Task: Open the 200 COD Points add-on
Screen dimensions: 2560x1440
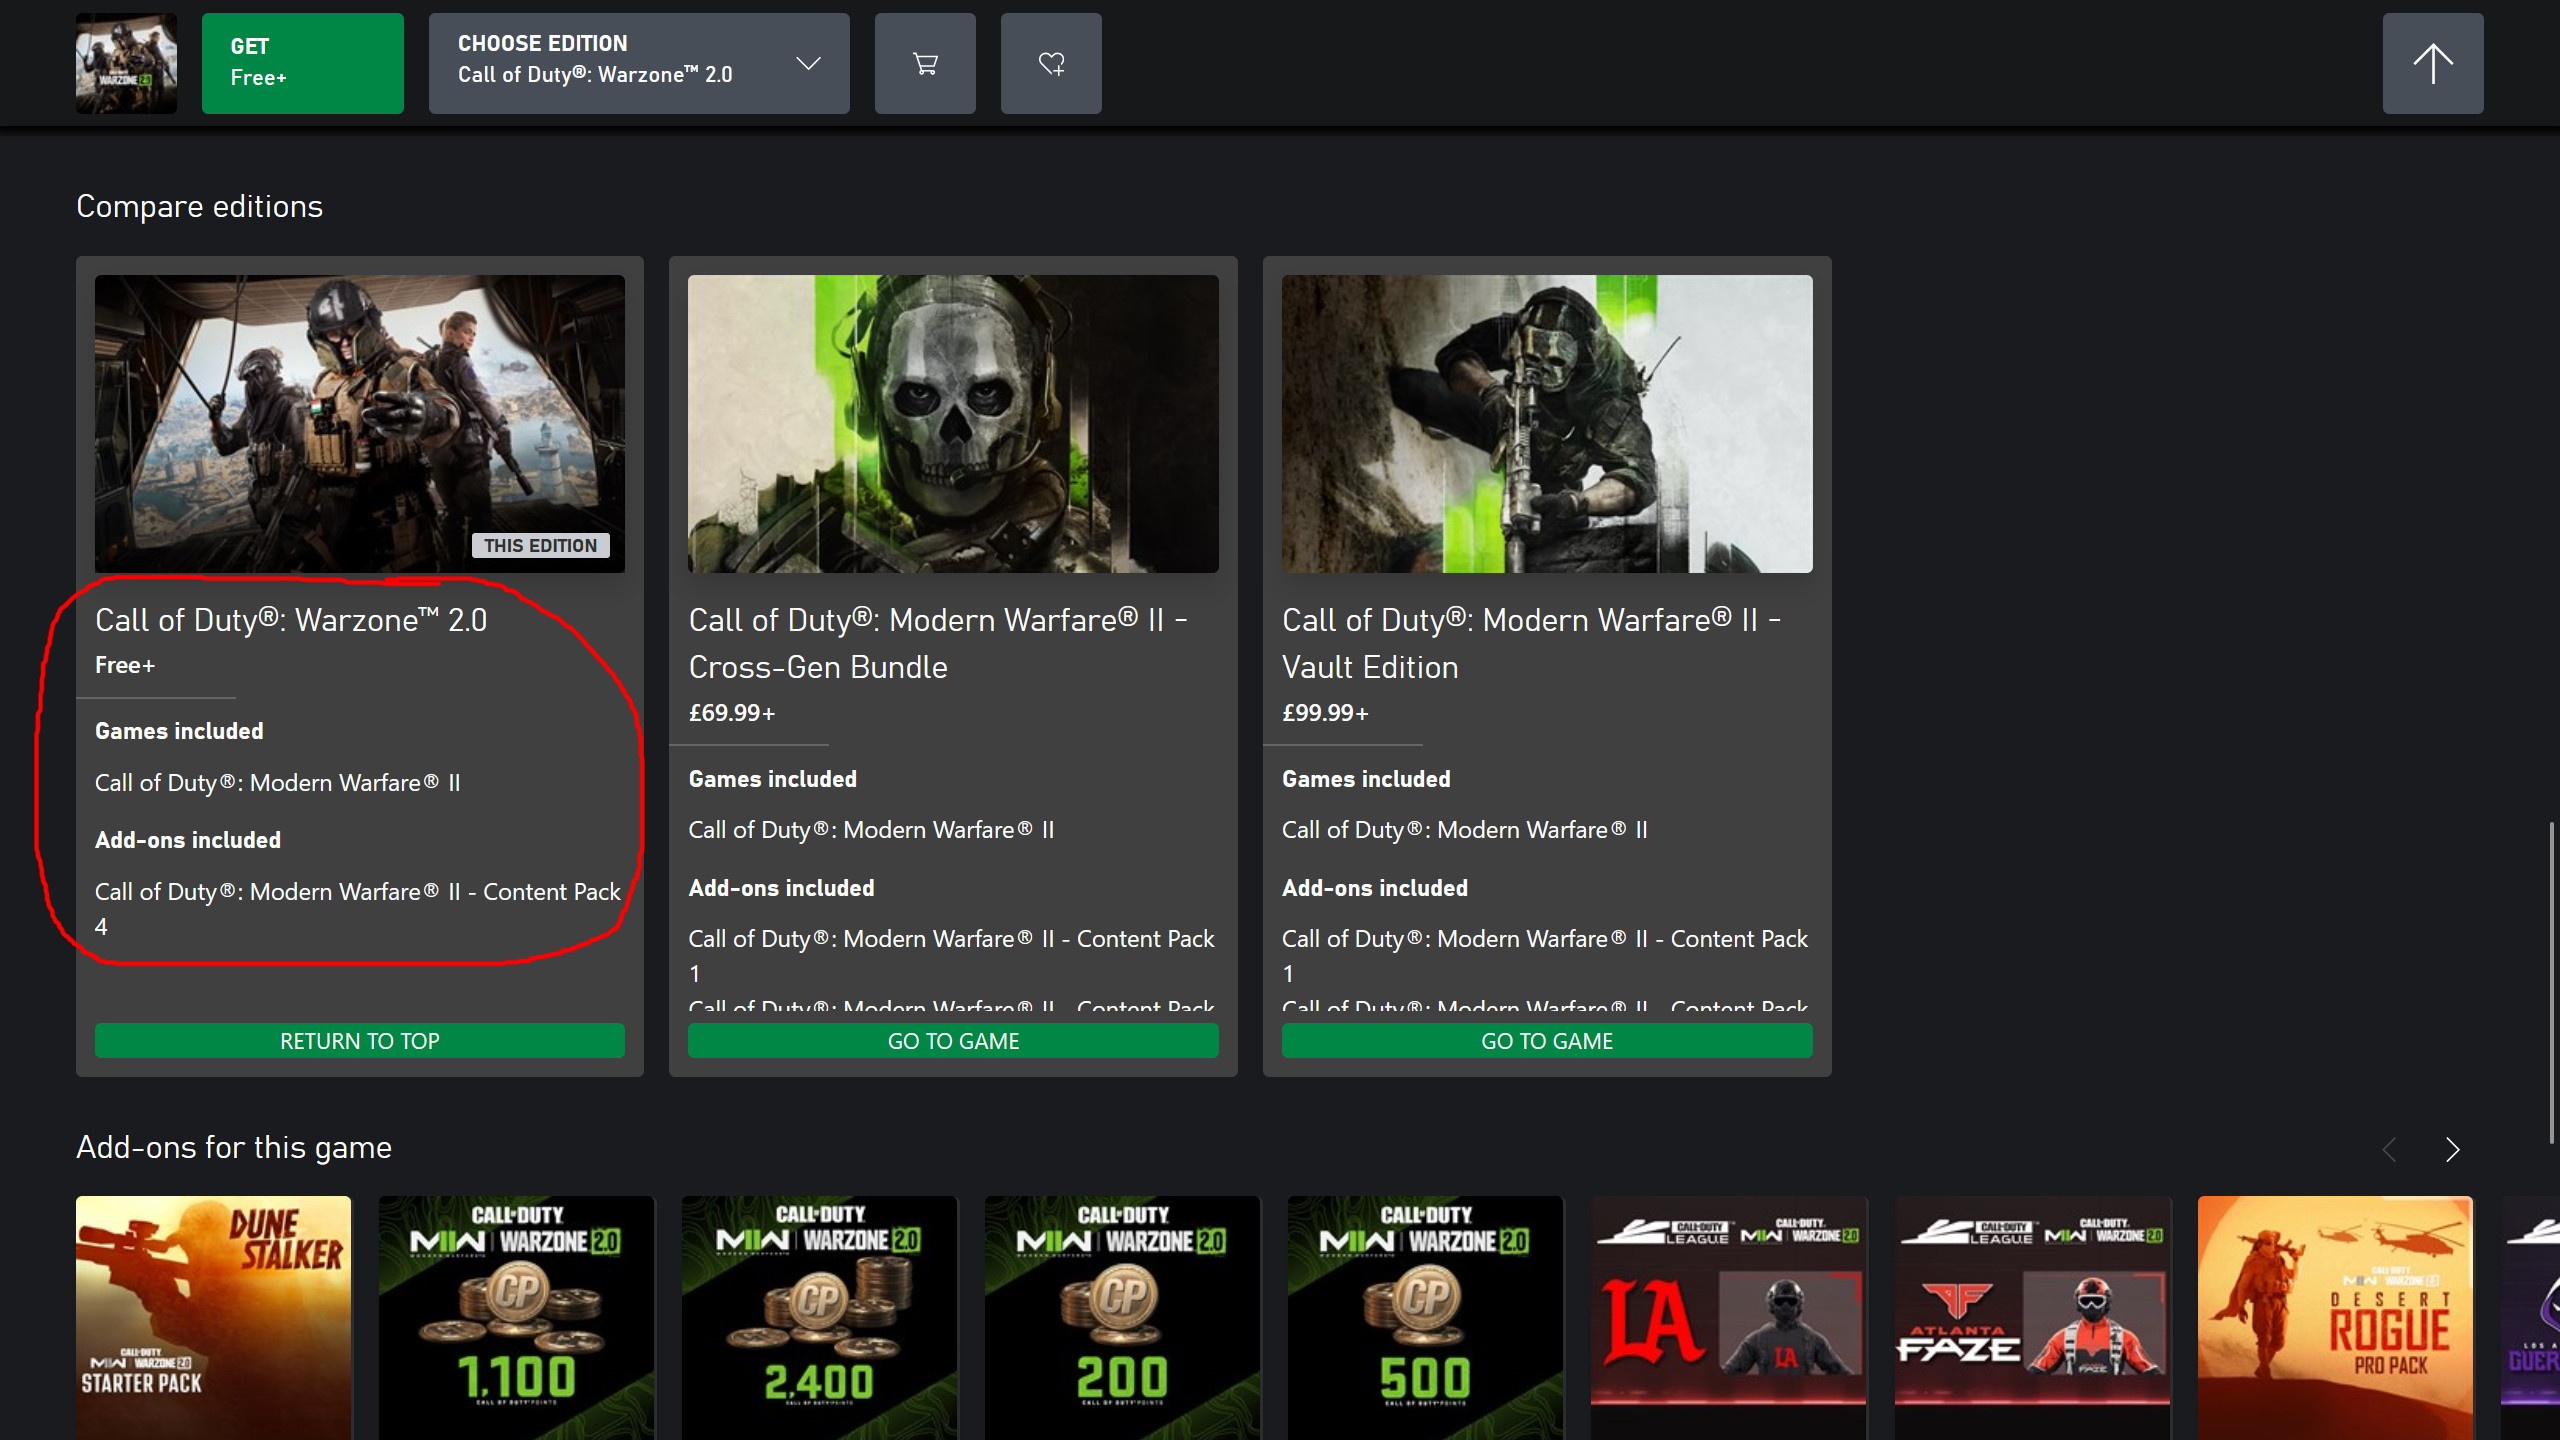Action: click(x=1123, y=1318)
